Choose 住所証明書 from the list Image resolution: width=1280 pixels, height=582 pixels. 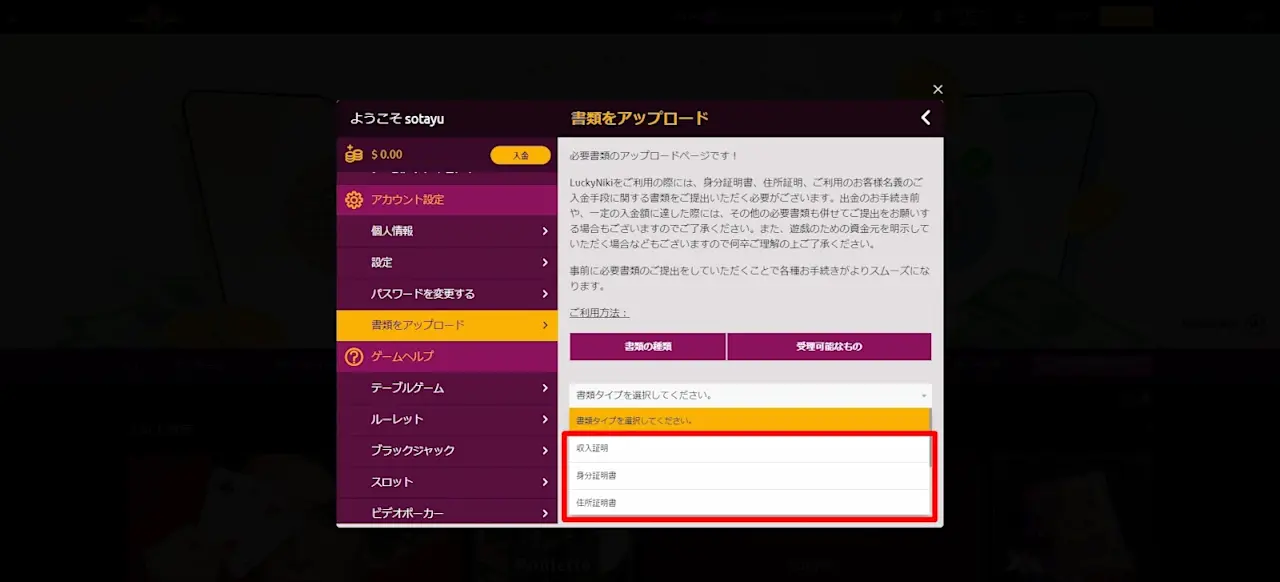coord(749,502)
